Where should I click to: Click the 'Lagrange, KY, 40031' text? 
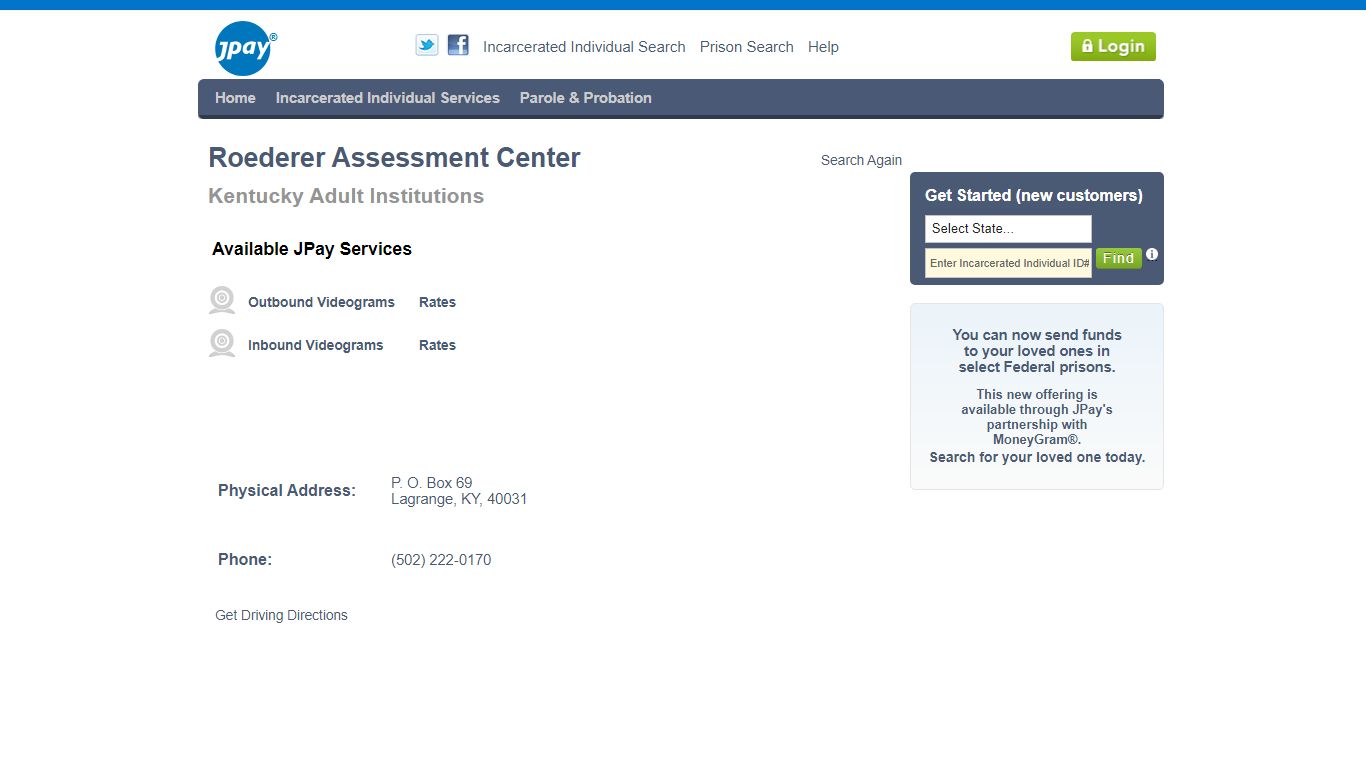[459, 499]
